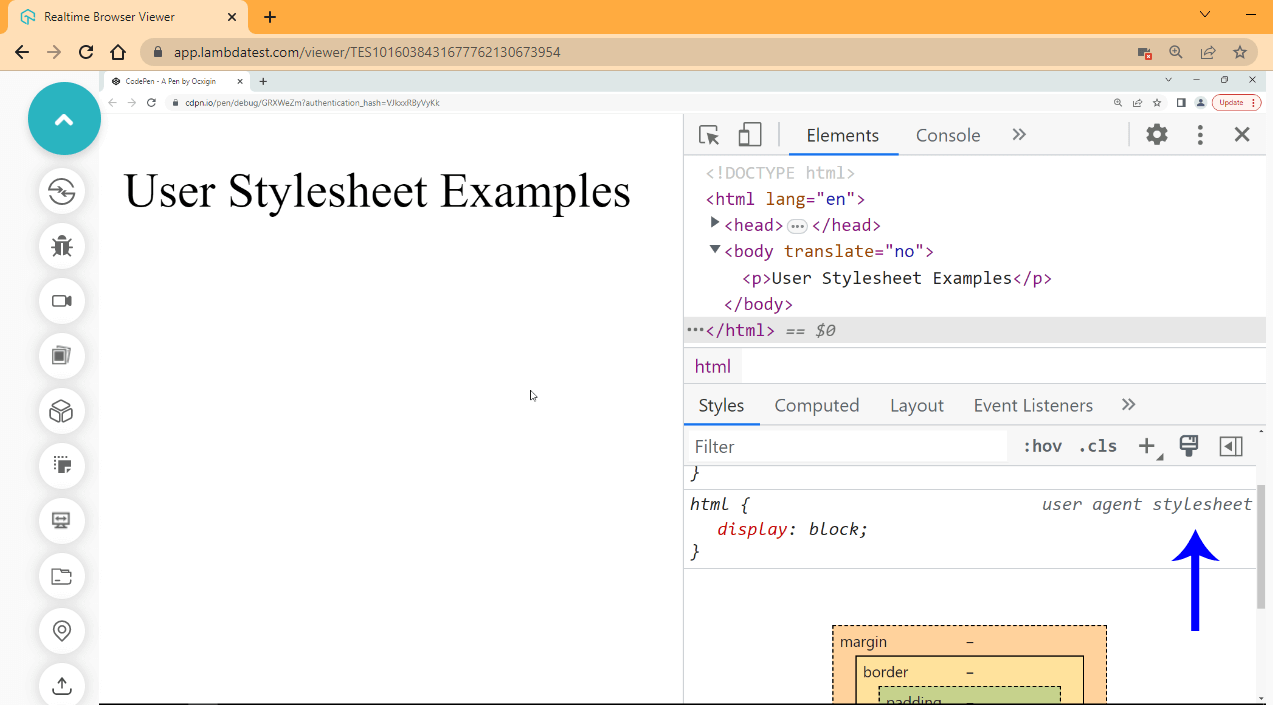Toggle the device toolbar in DevTools
The width and height of the screenshot is (1273, 705).
click(749, 133)
